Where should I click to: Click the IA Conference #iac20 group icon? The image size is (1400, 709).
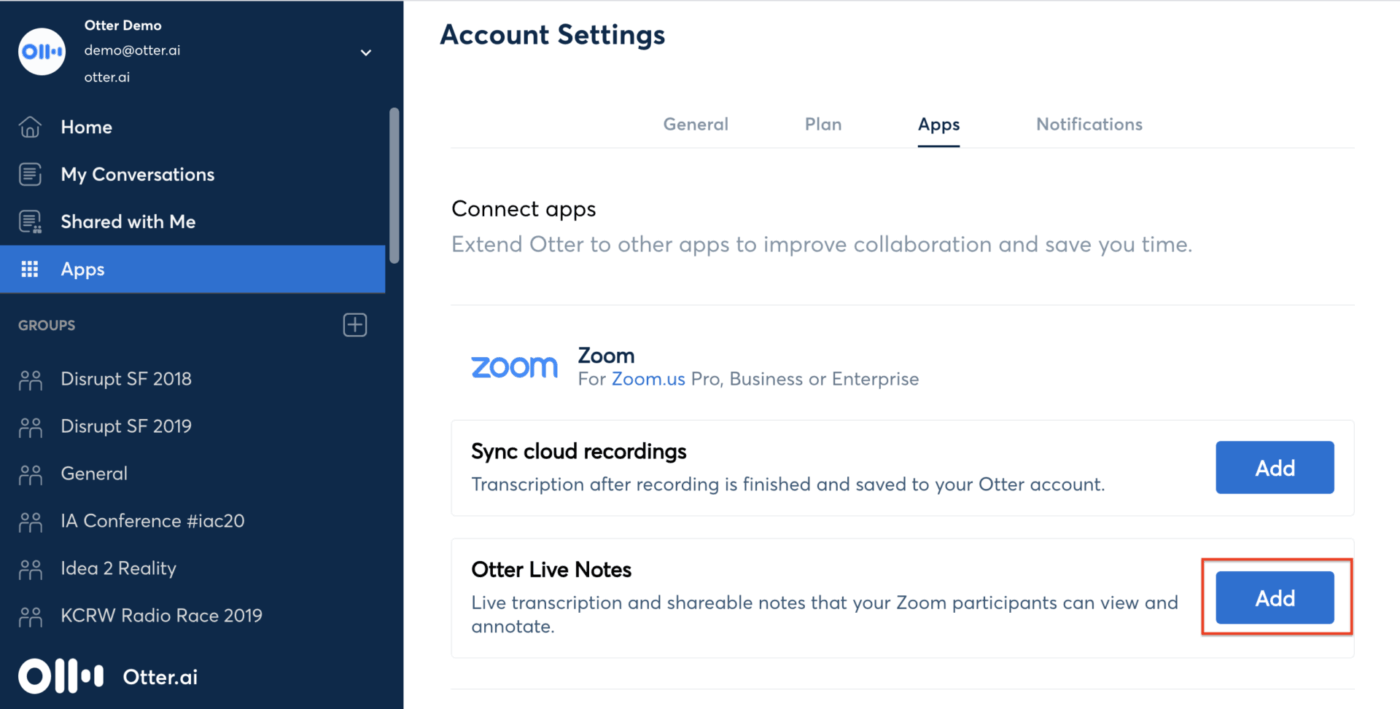29,520
